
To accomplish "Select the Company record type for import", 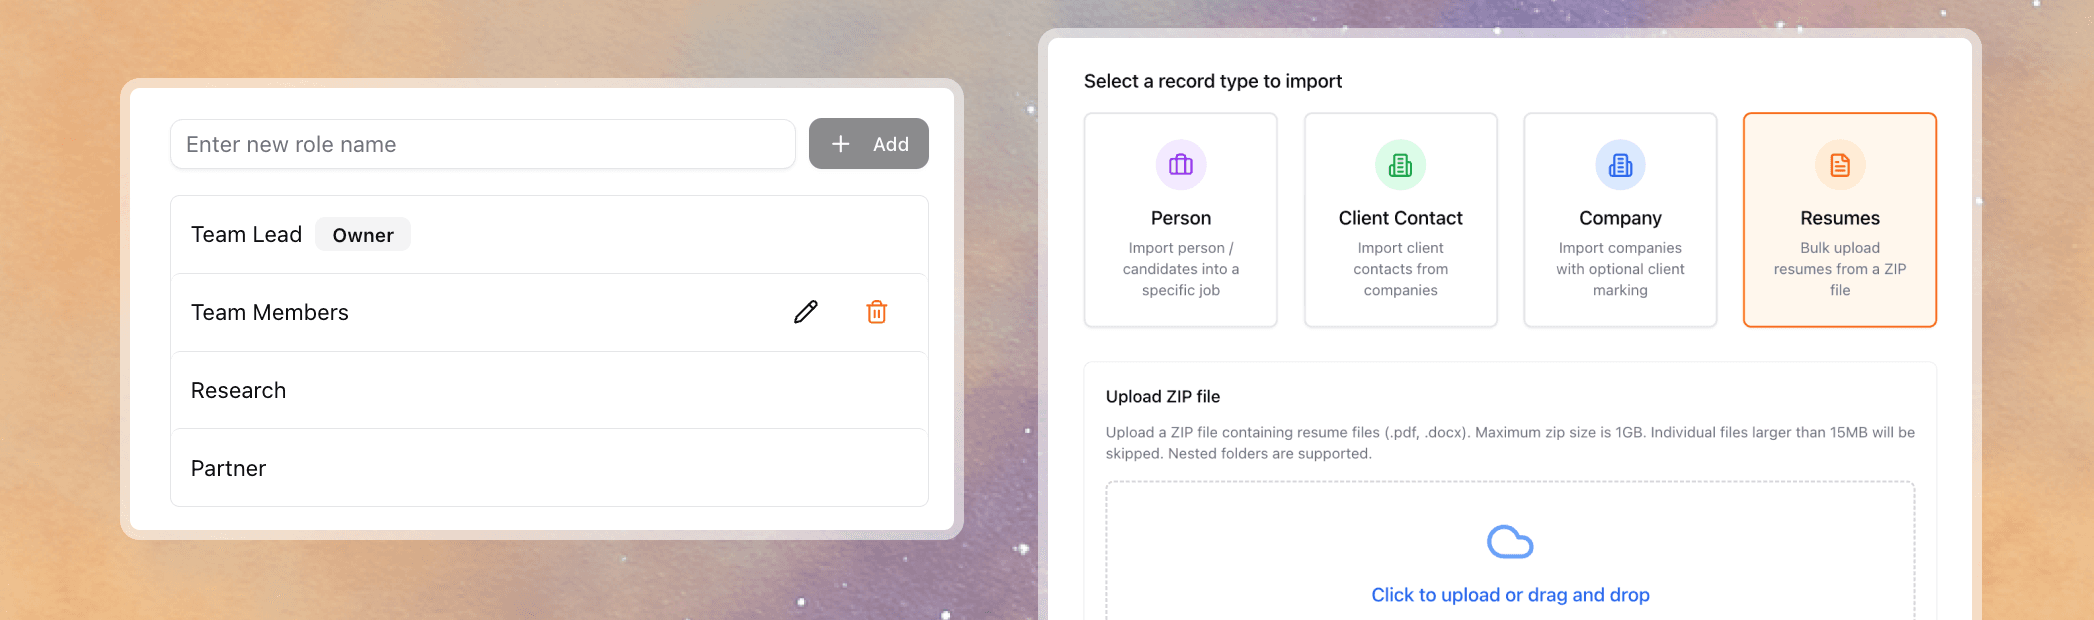I will [x=1620, y=220].
